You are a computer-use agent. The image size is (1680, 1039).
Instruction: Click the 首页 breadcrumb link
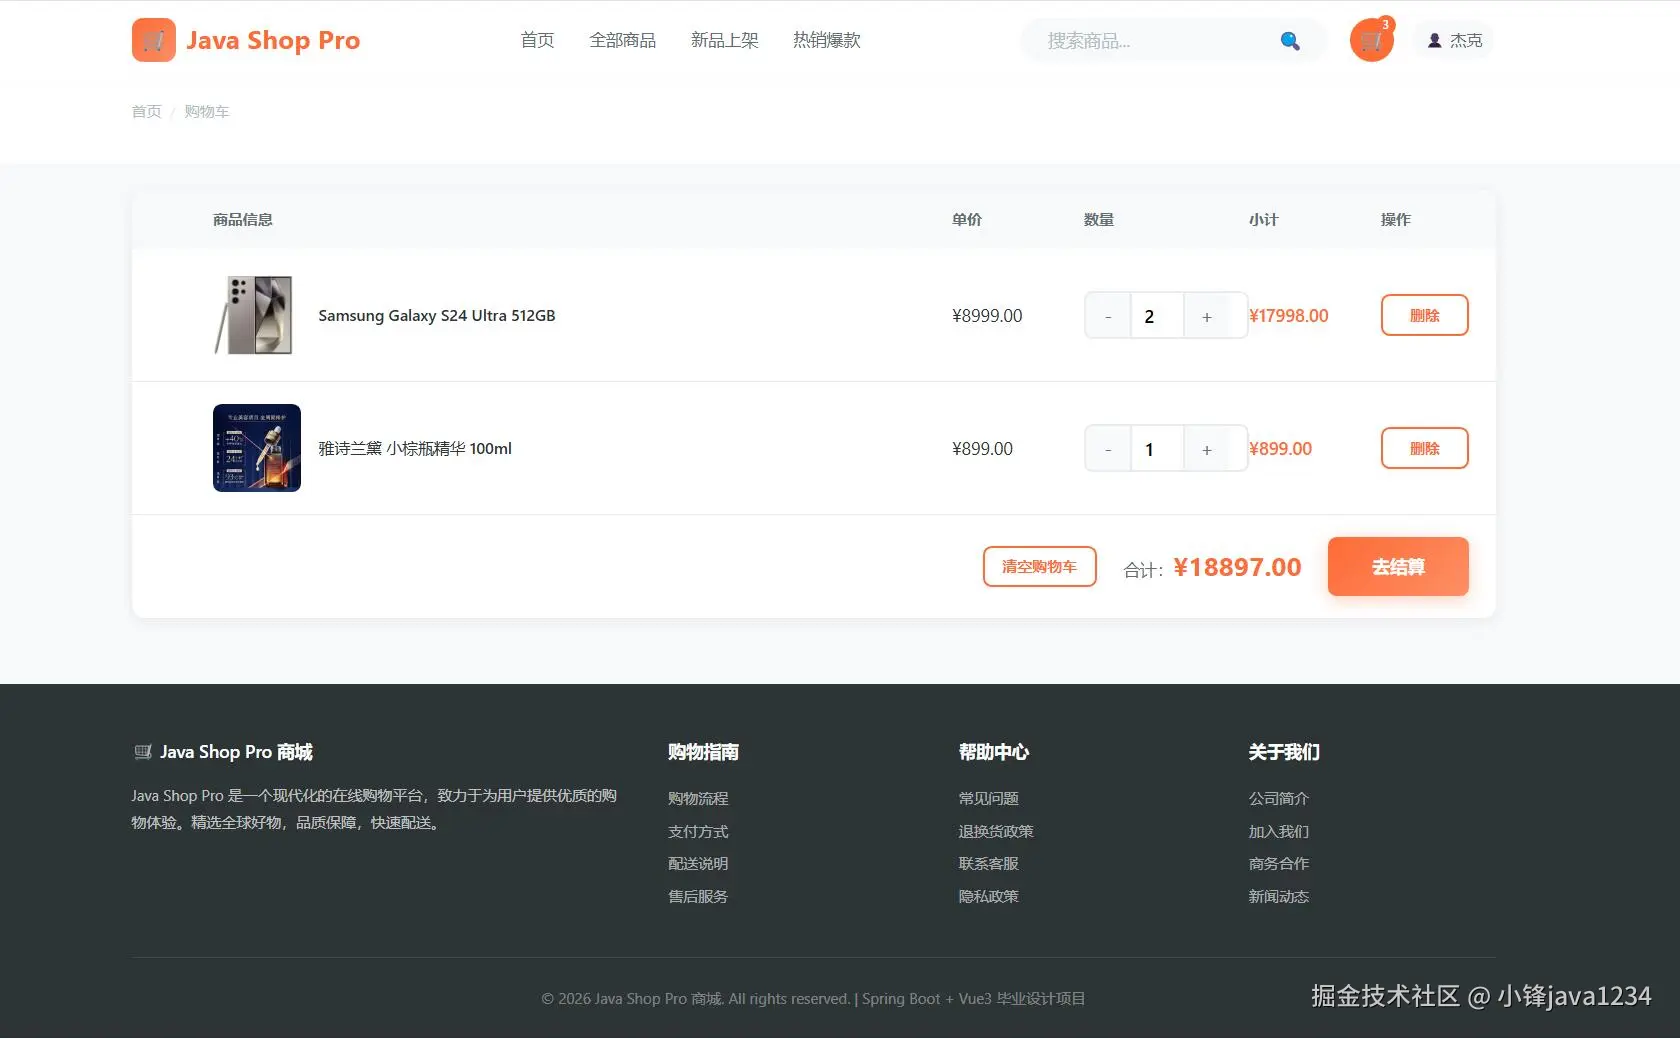[146, 111]
